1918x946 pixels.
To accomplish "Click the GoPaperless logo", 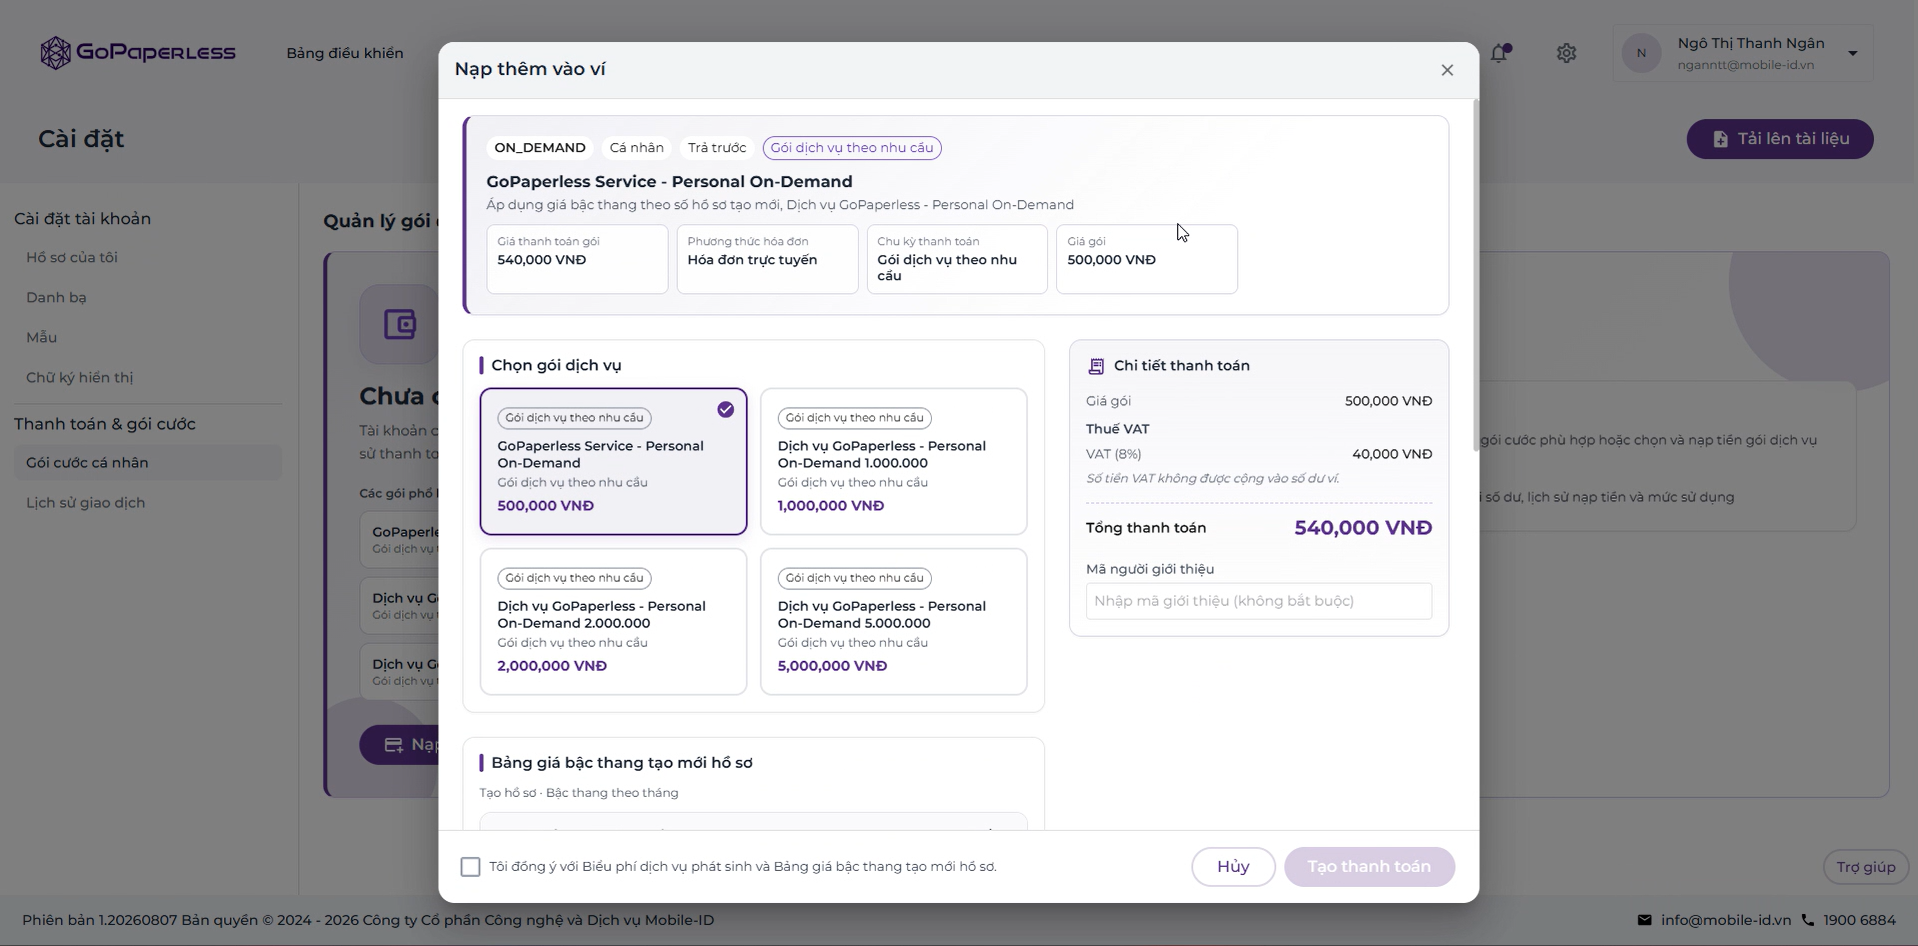I will tap(138, 52).
